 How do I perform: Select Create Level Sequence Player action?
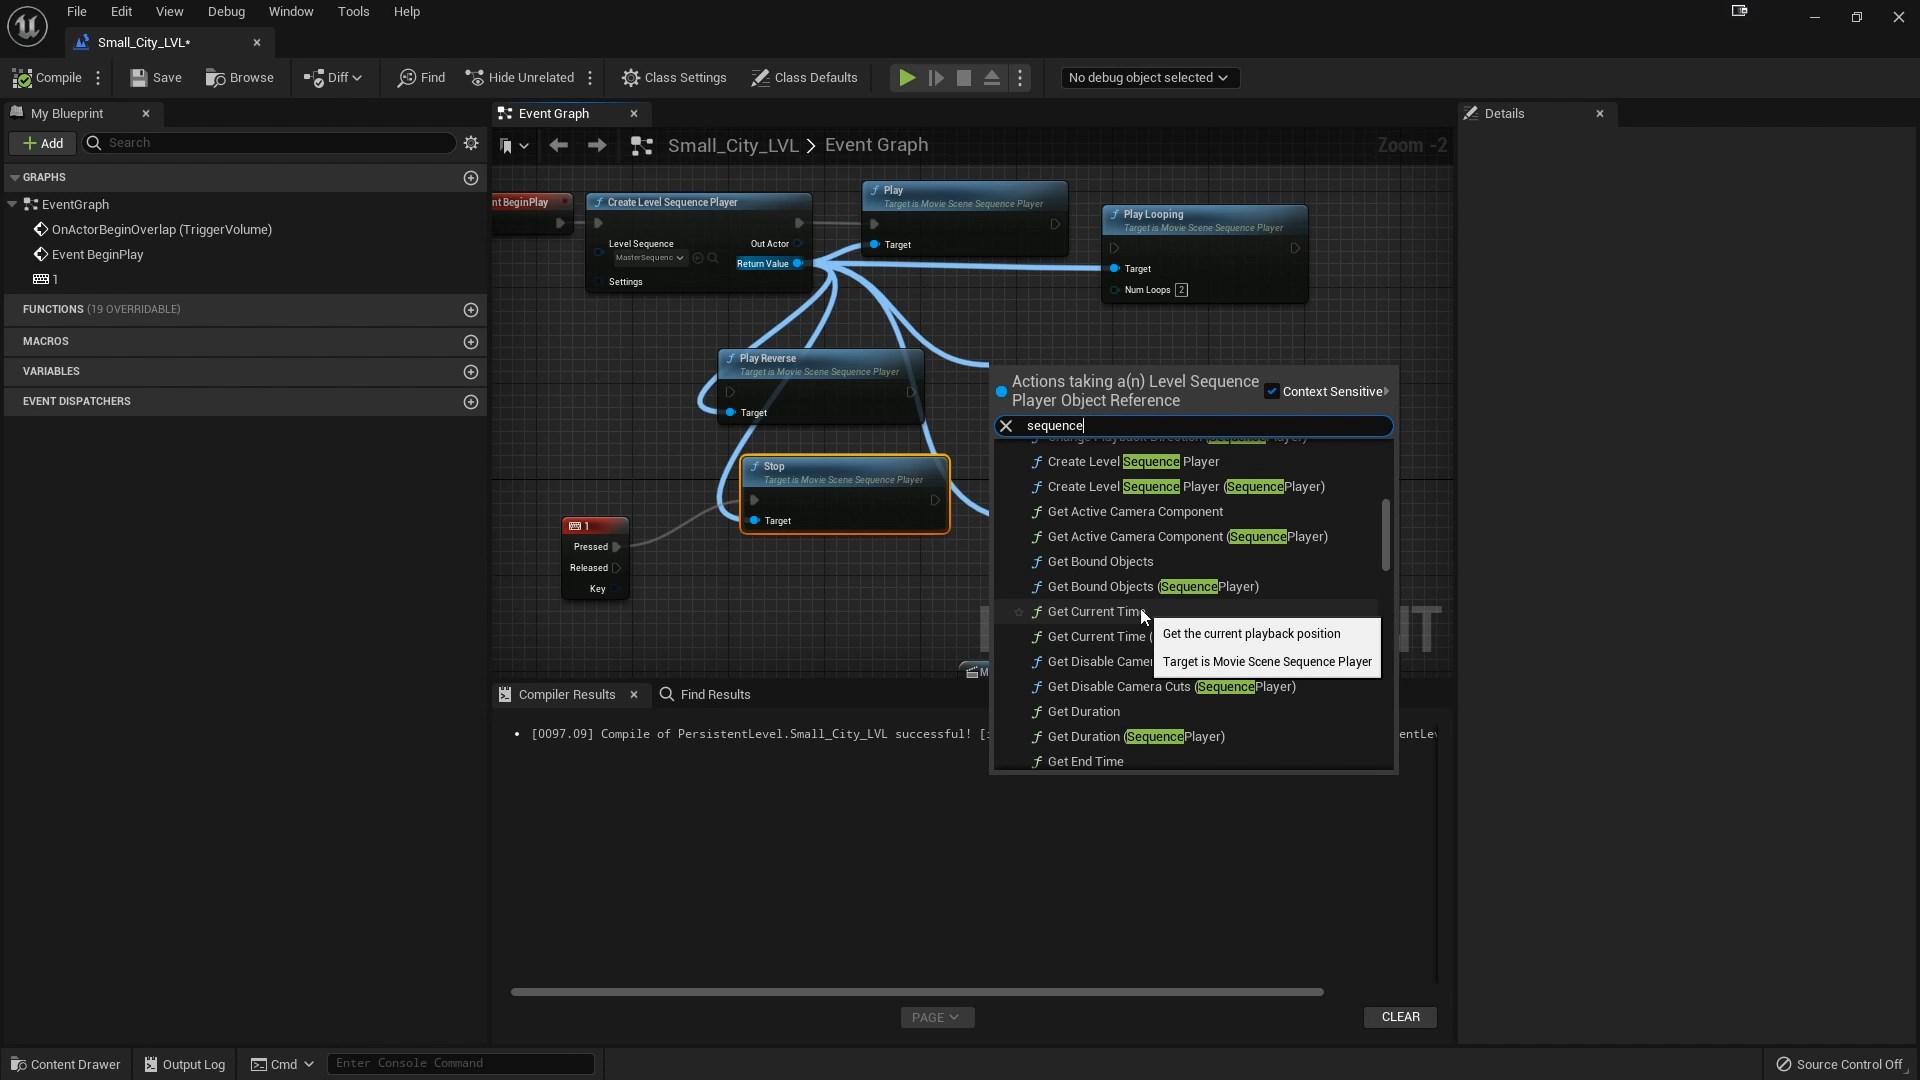[x=1133, y=462]
